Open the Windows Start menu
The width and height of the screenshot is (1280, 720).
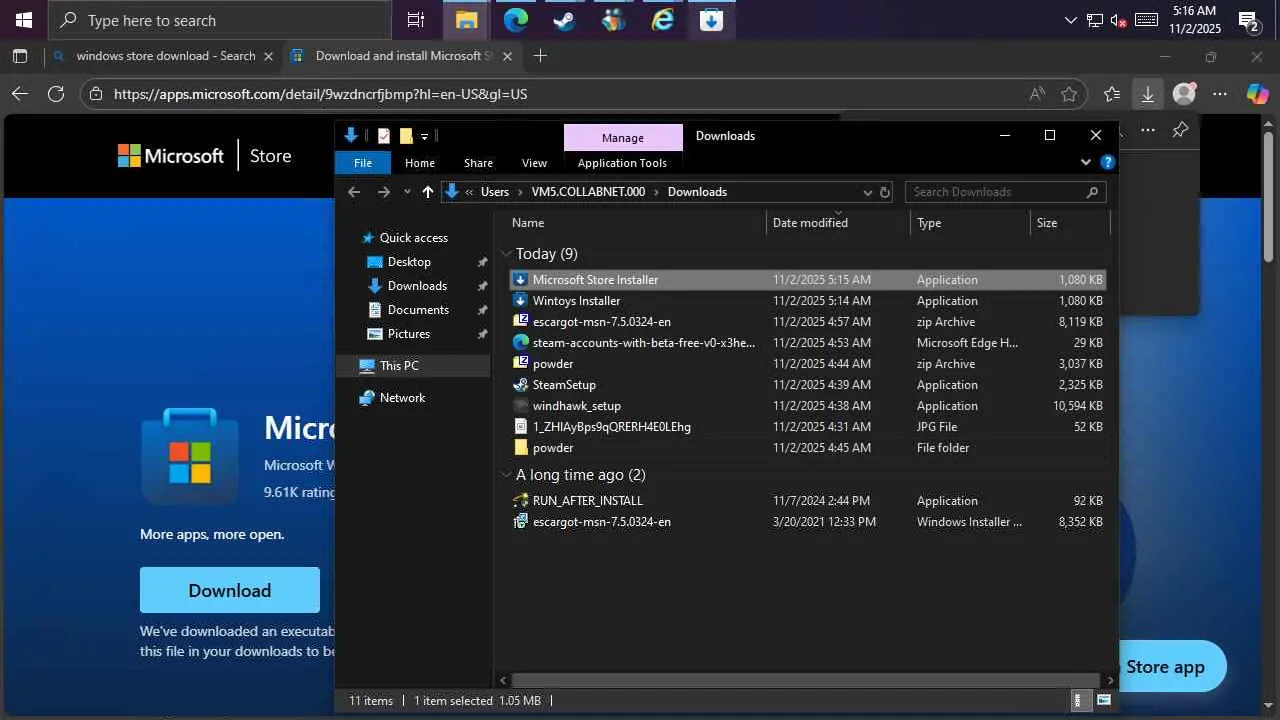point(24,20)
